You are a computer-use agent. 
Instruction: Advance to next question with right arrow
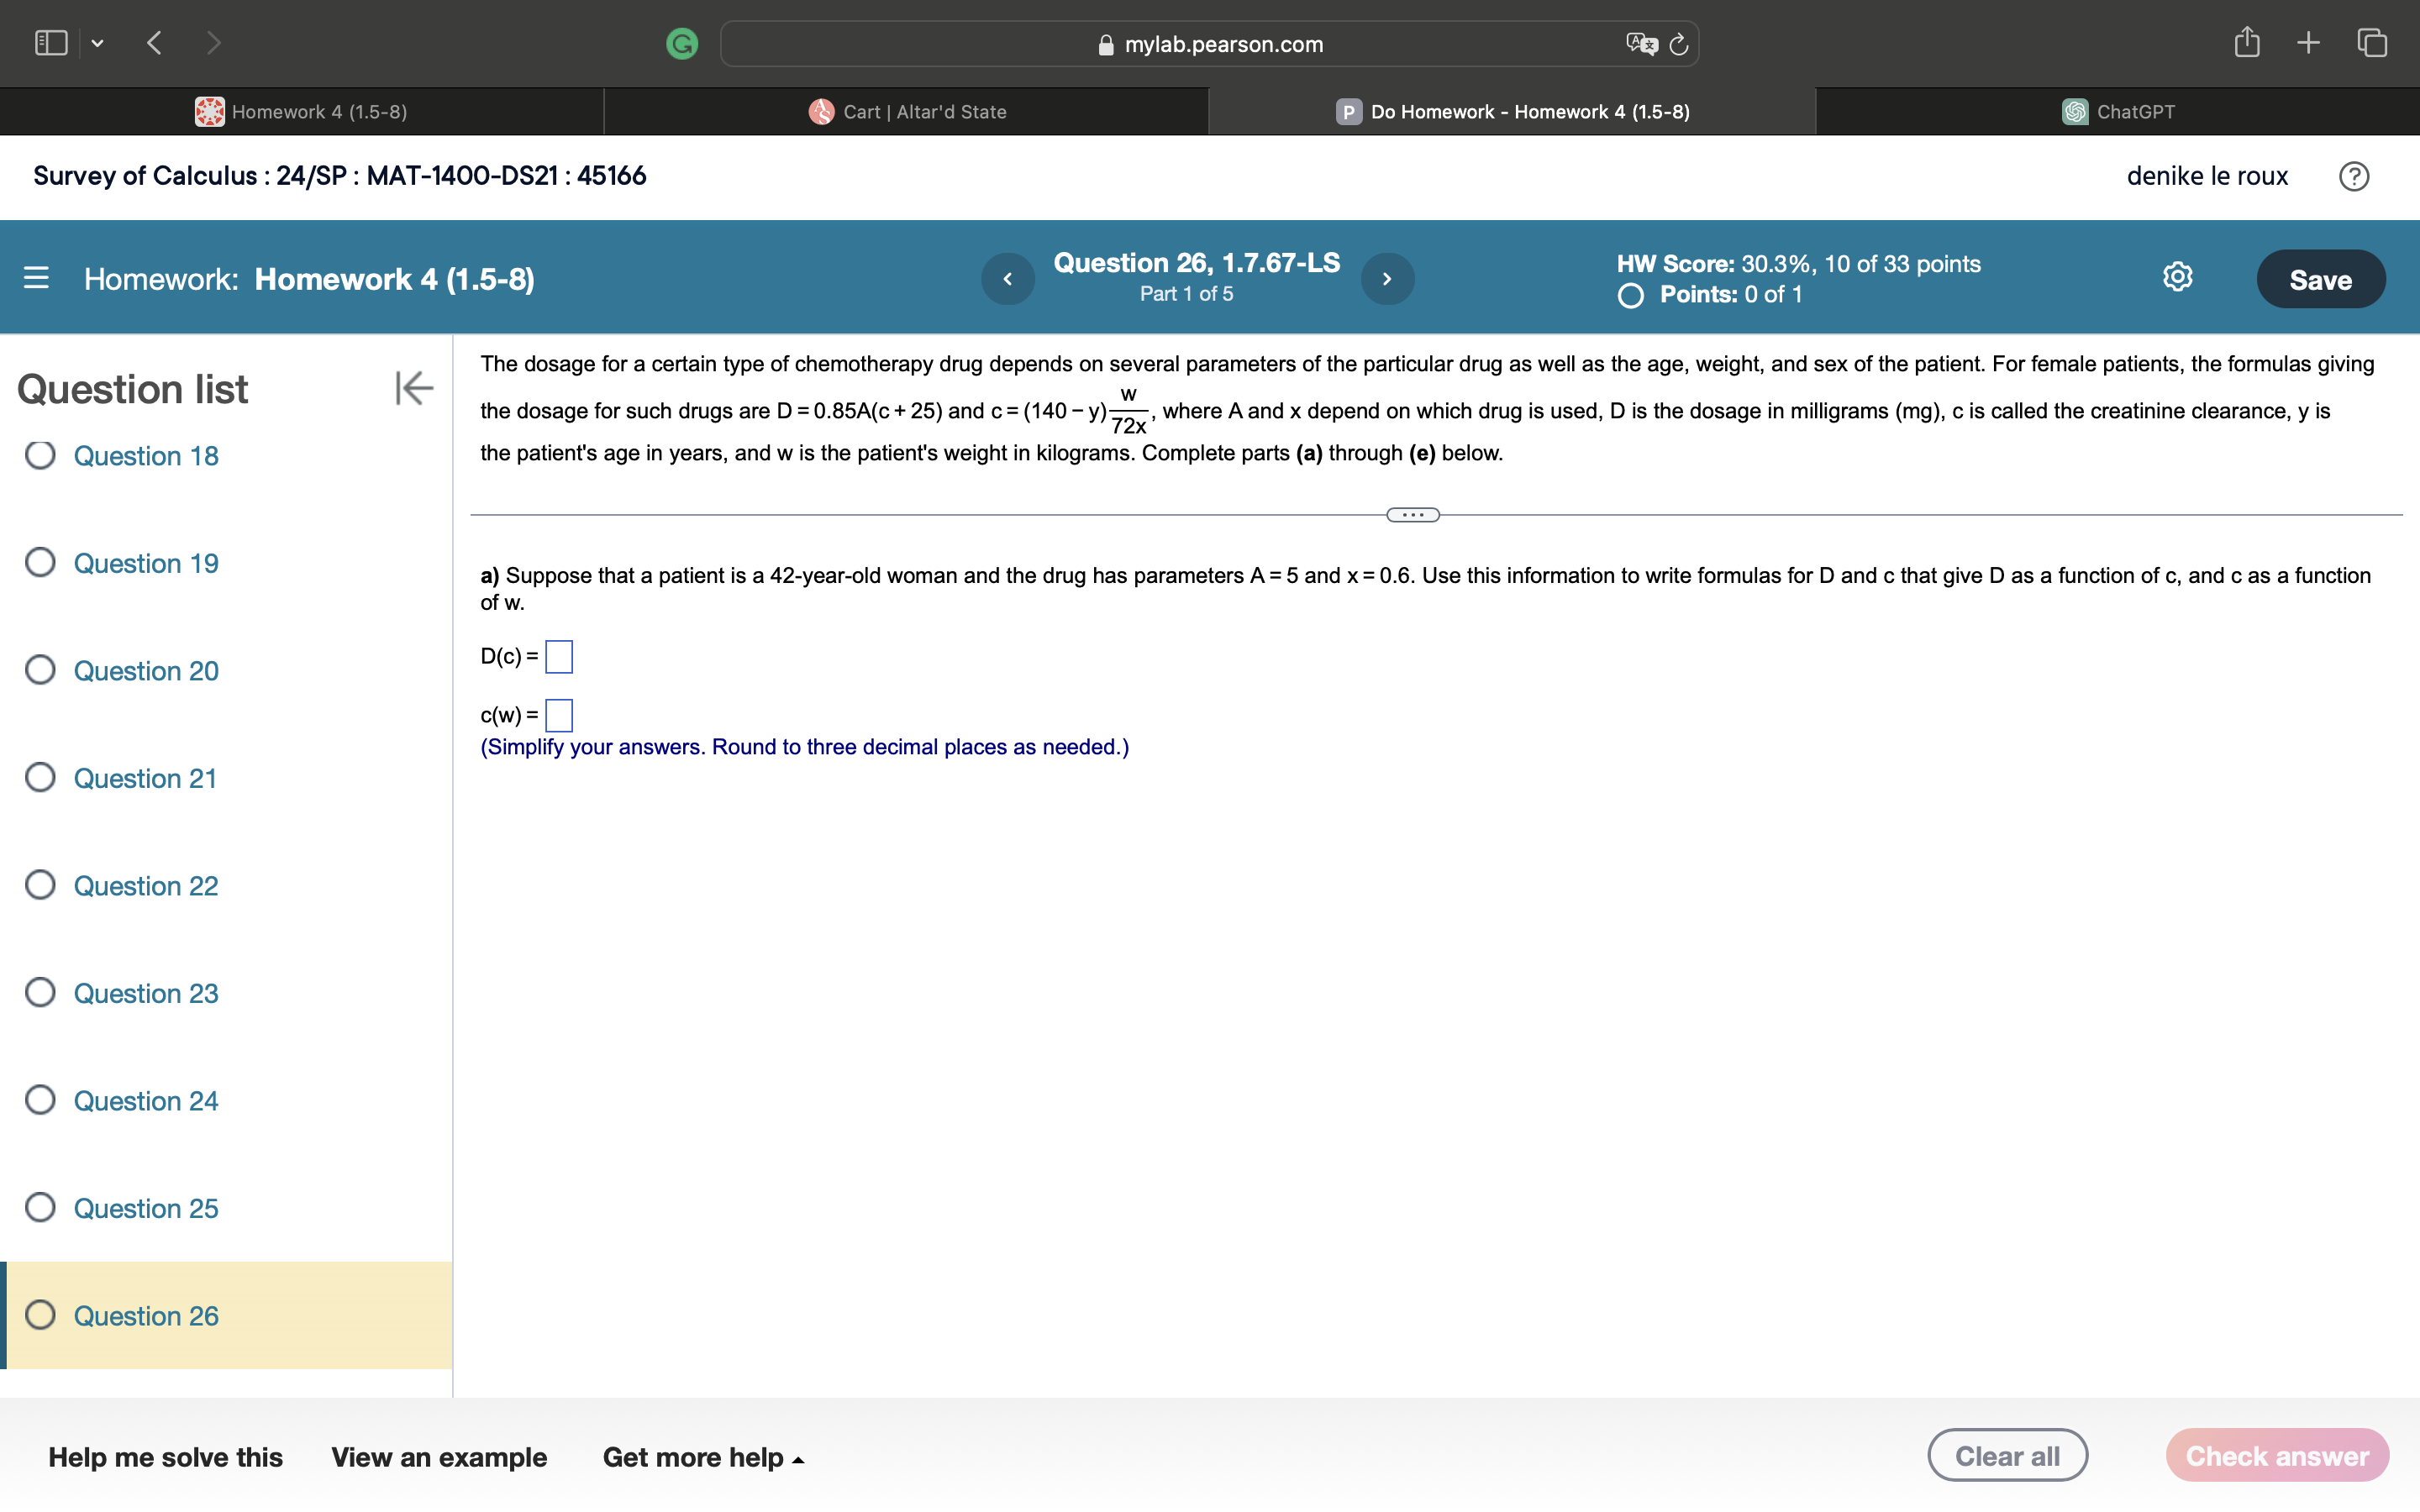coord(1387,278)
